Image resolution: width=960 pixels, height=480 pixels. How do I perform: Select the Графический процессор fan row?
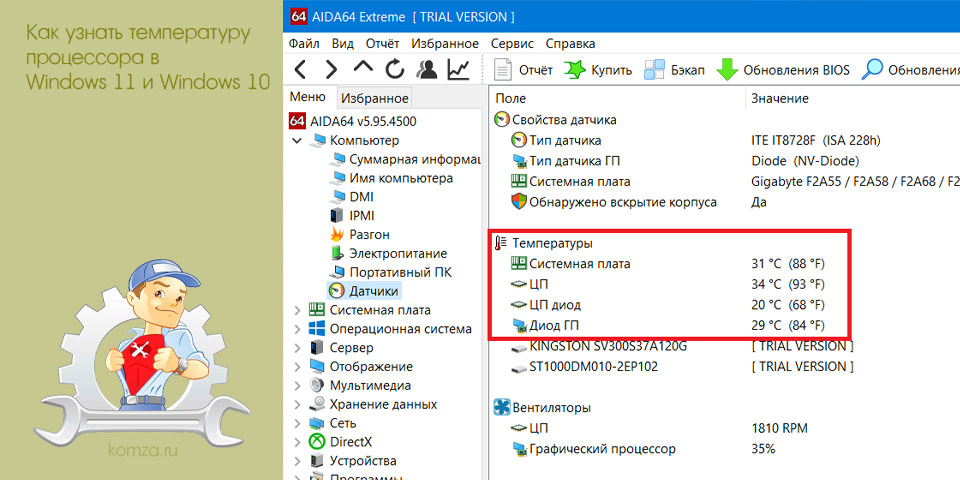coord(725,449)
